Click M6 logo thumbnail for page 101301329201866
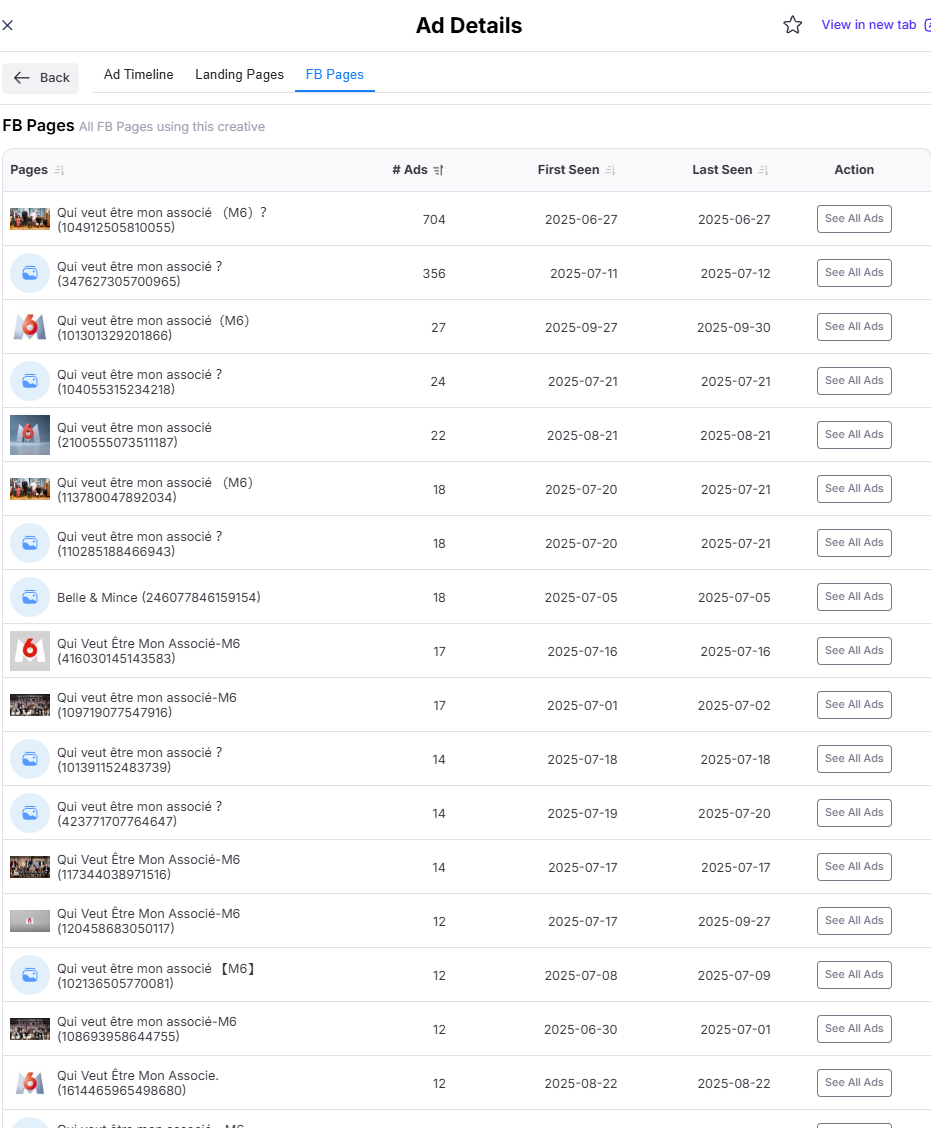This screenshot has height=1128, width=931. coord(30,327)
